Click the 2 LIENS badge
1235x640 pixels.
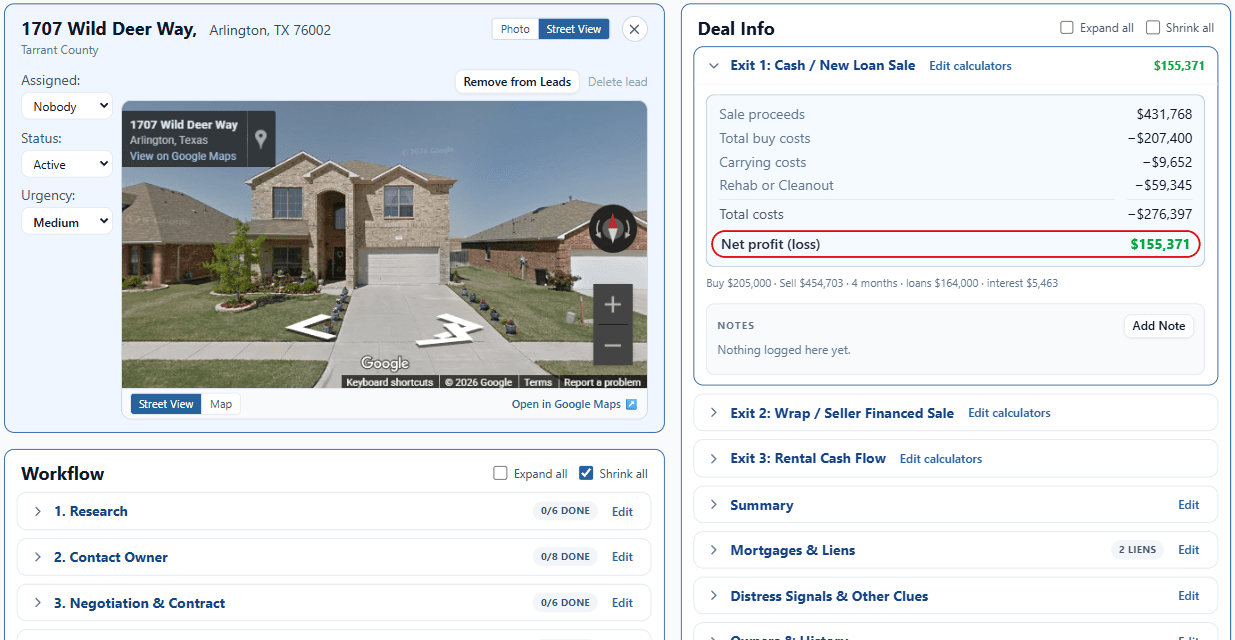(1138, 550)
